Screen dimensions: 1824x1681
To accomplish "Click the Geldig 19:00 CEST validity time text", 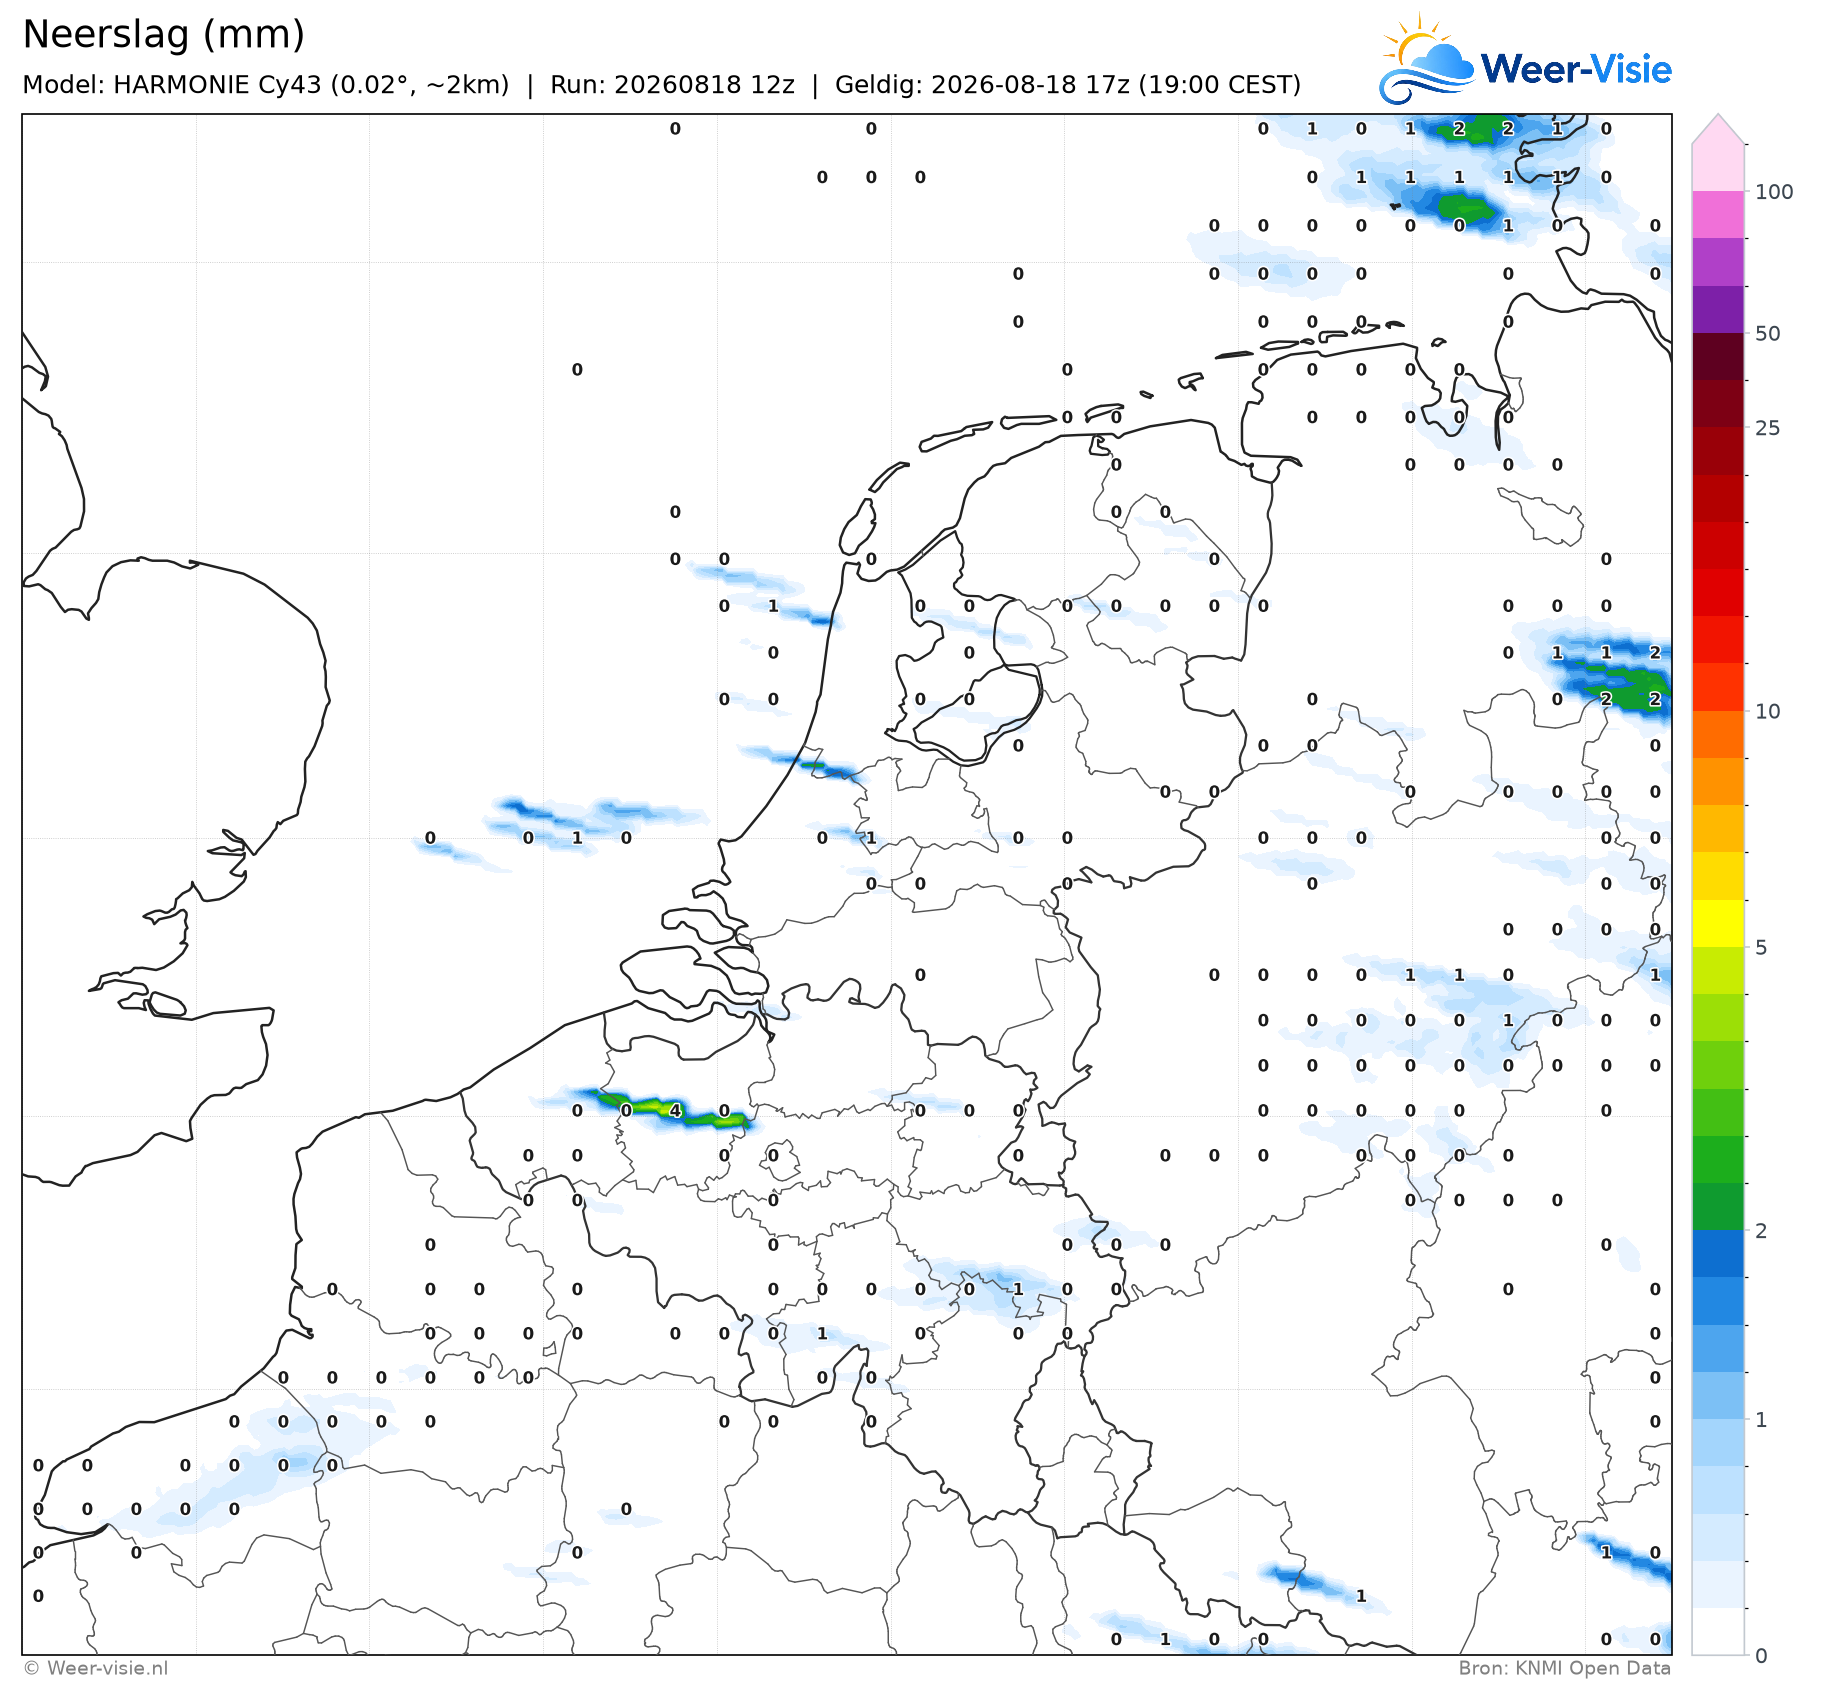I will pyautogui.click(x=1067, y=85).
